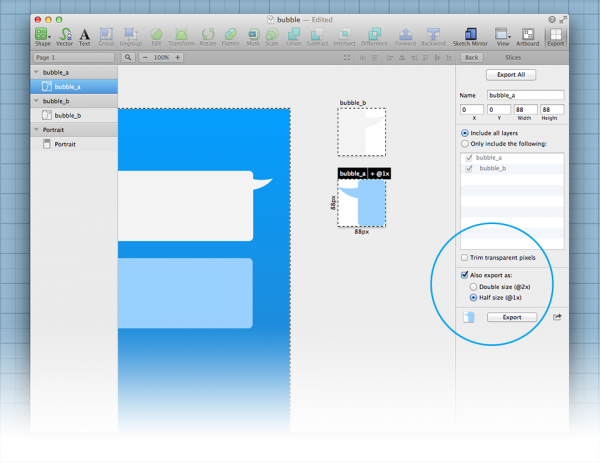Collapse the bubble_a group in layer list
The image size is (600, 463).
pos(38,73)
